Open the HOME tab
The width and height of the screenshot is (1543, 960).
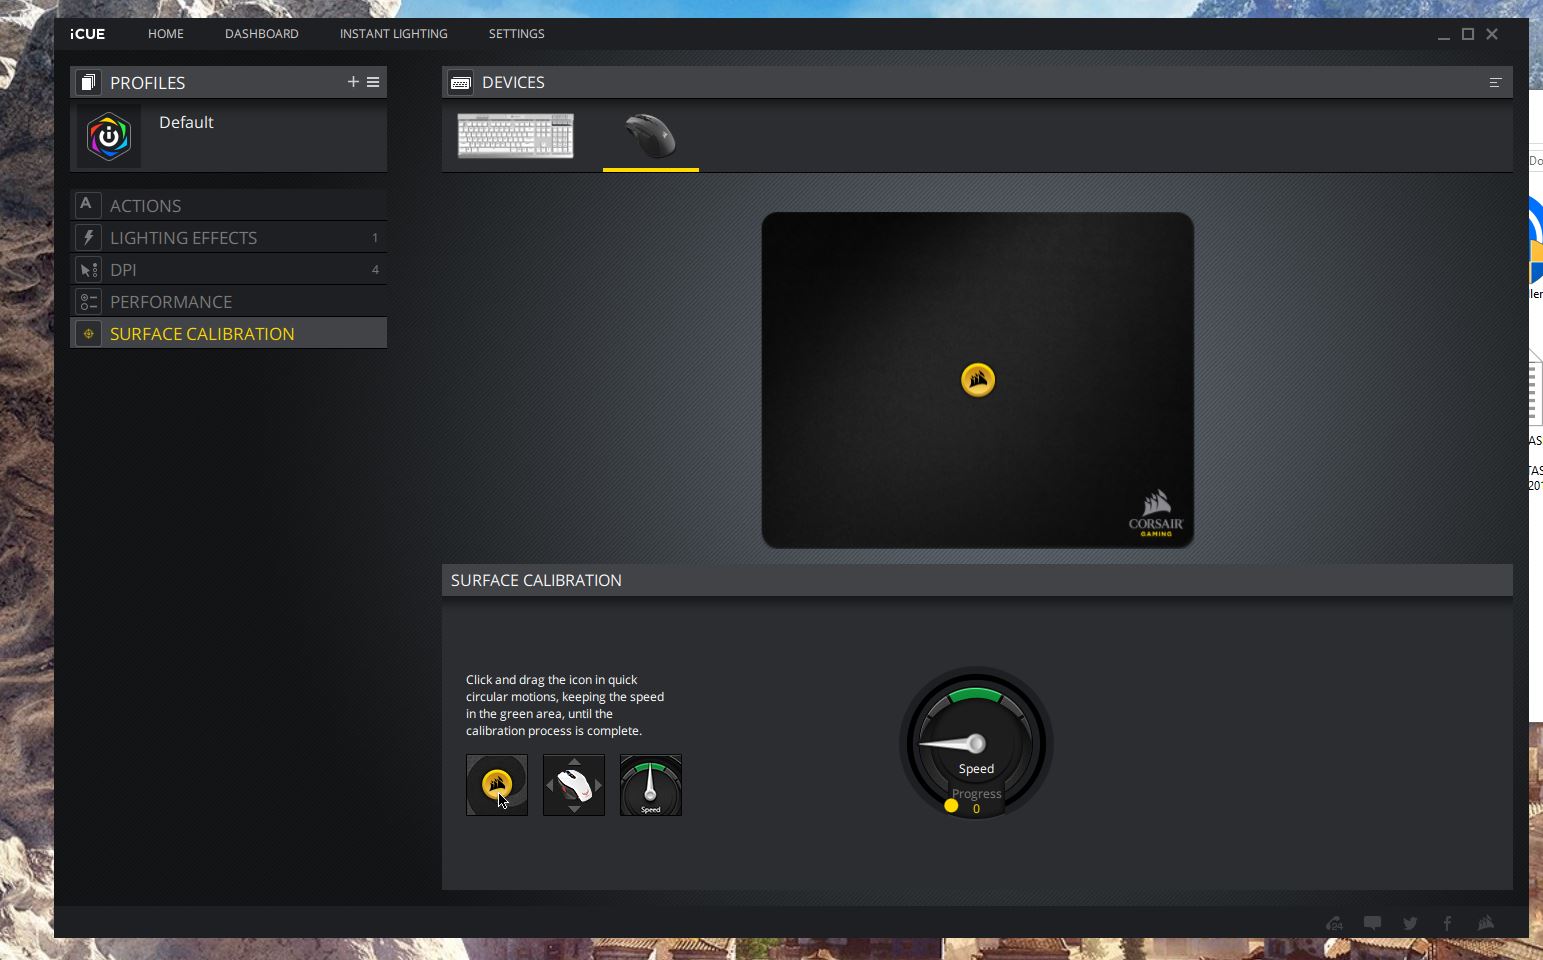tap(166, 34)
